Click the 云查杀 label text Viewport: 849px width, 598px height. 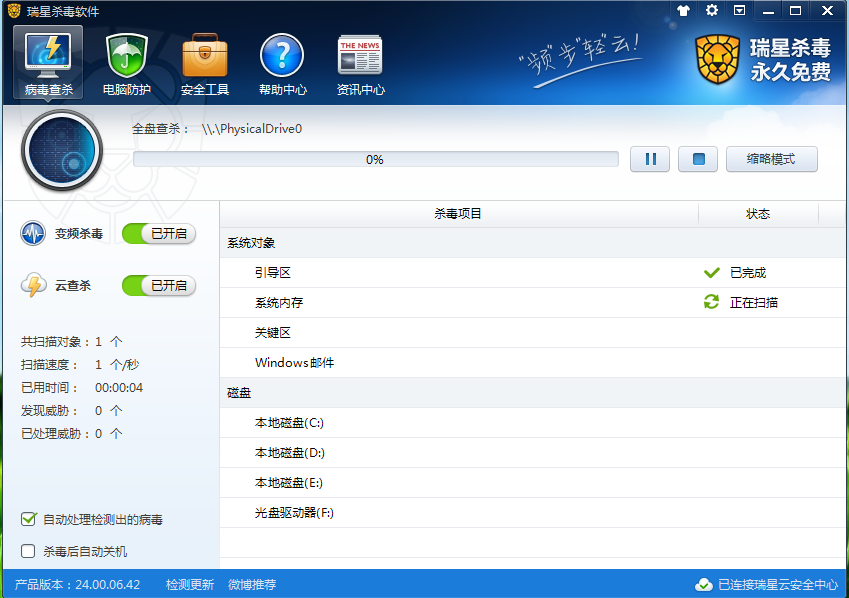pyautogui.click(x=73, y=285)
